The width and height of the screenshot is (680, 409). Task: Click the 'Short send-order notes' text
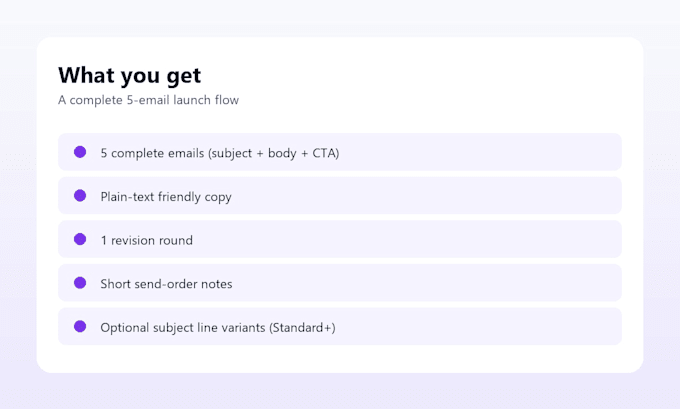pos(167,284)
